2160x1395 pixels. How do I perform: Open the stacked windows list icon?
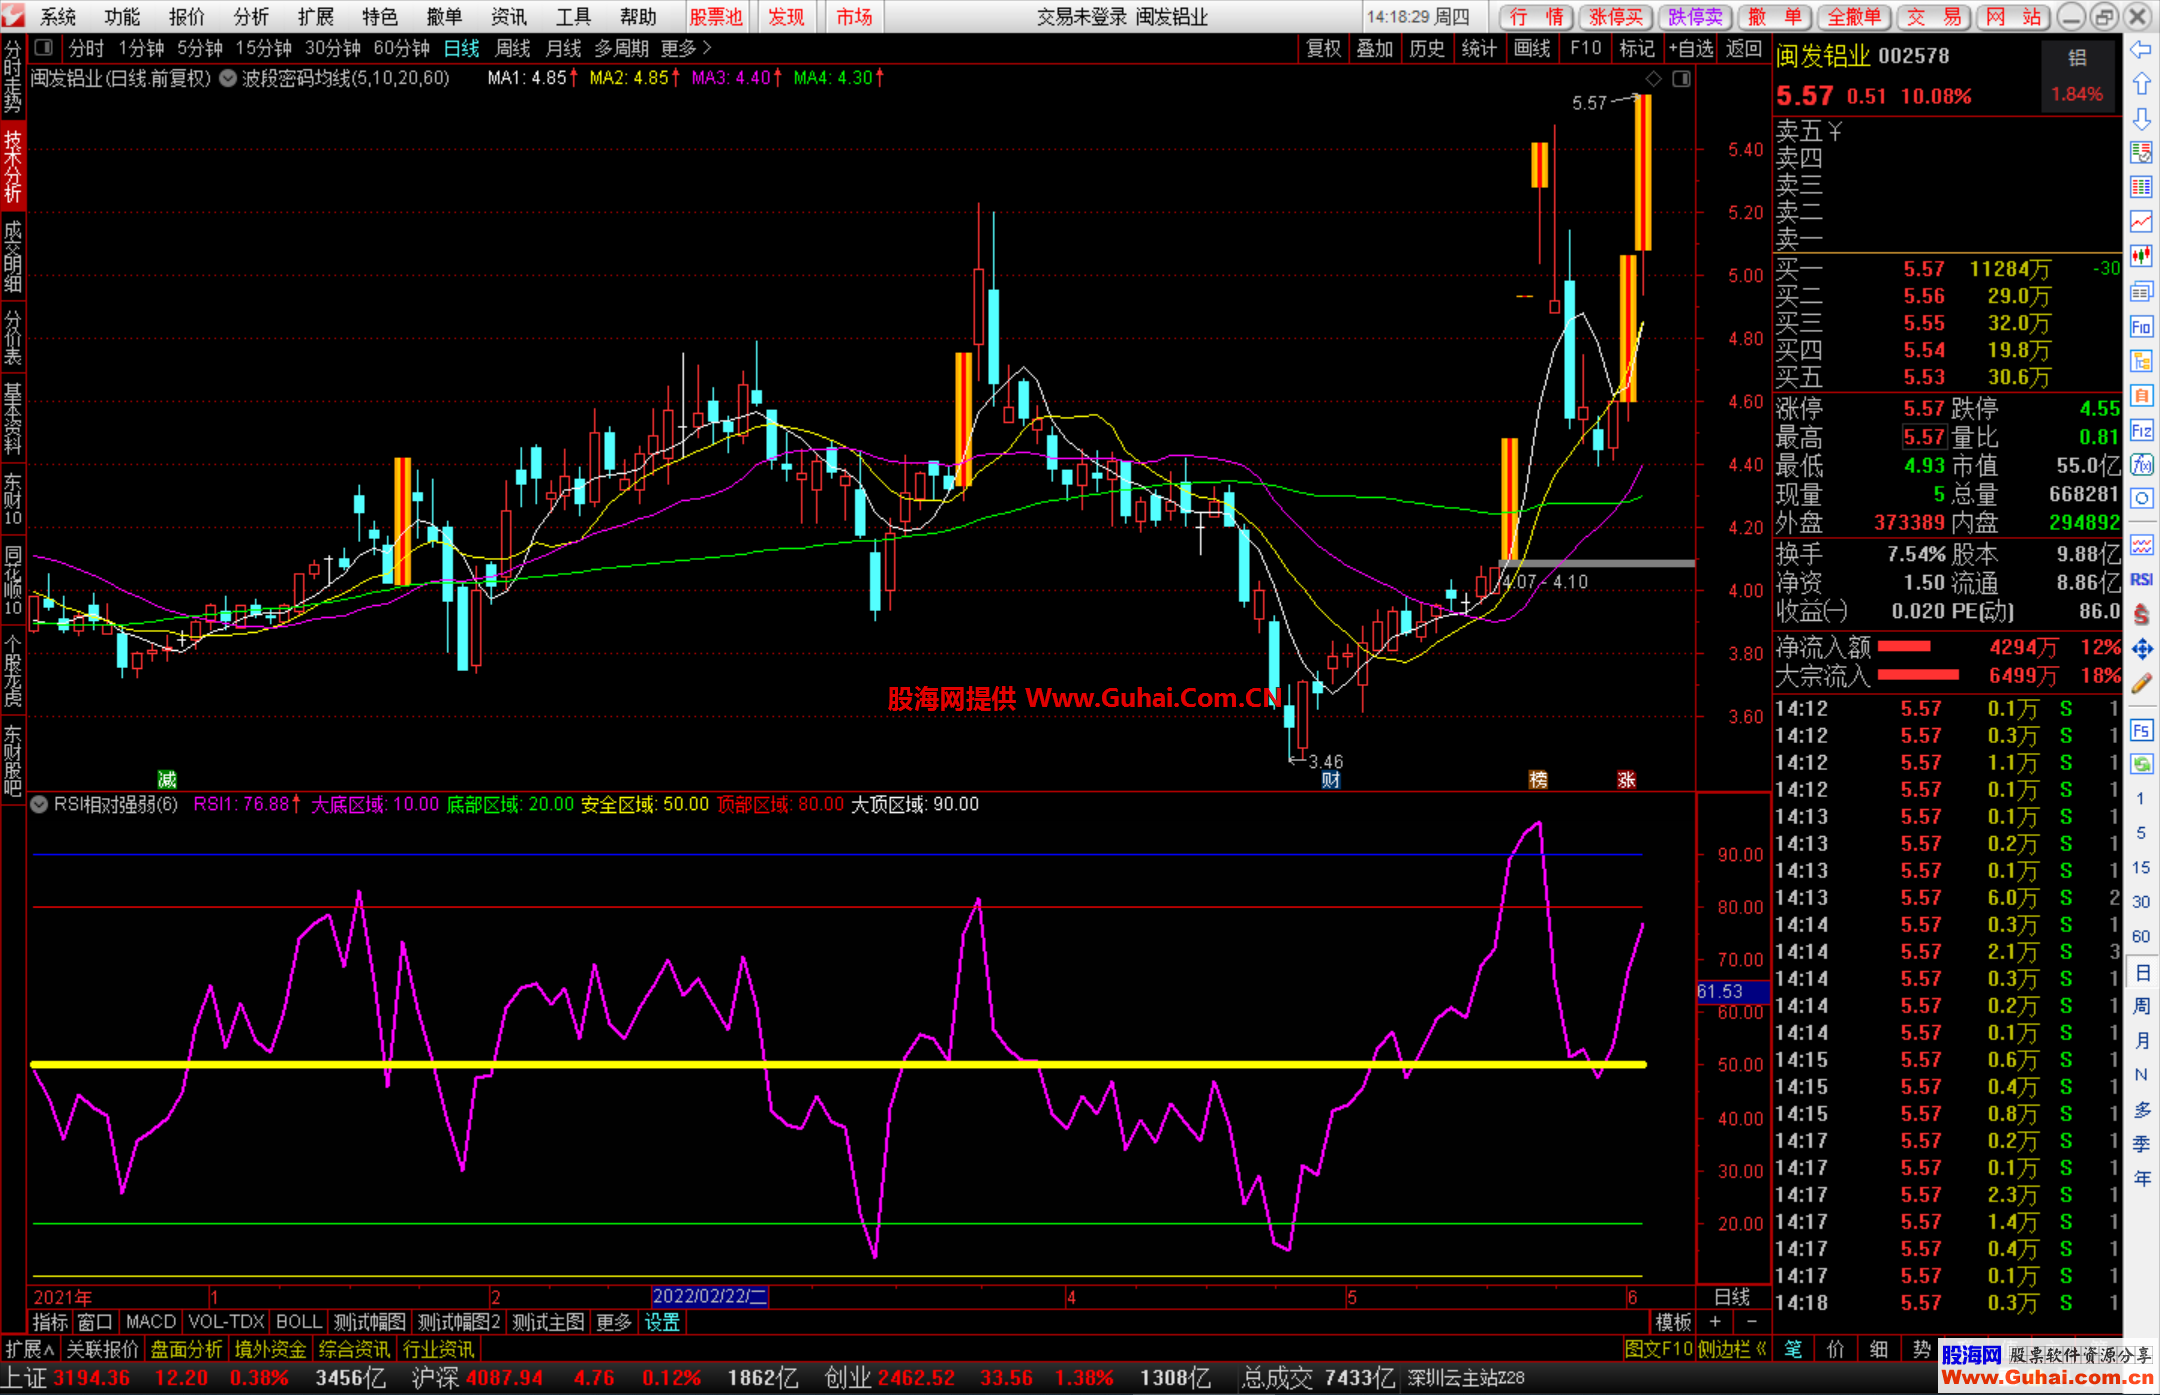[2141, 292]
